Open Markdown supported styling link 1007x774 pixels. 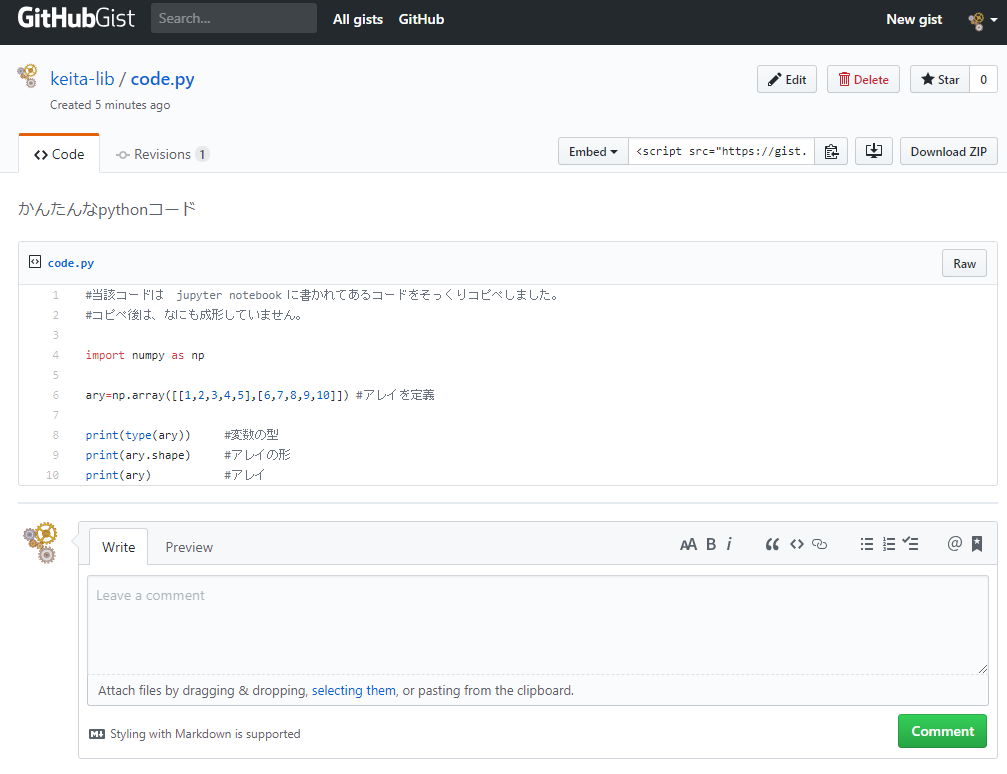click(195, 734)
